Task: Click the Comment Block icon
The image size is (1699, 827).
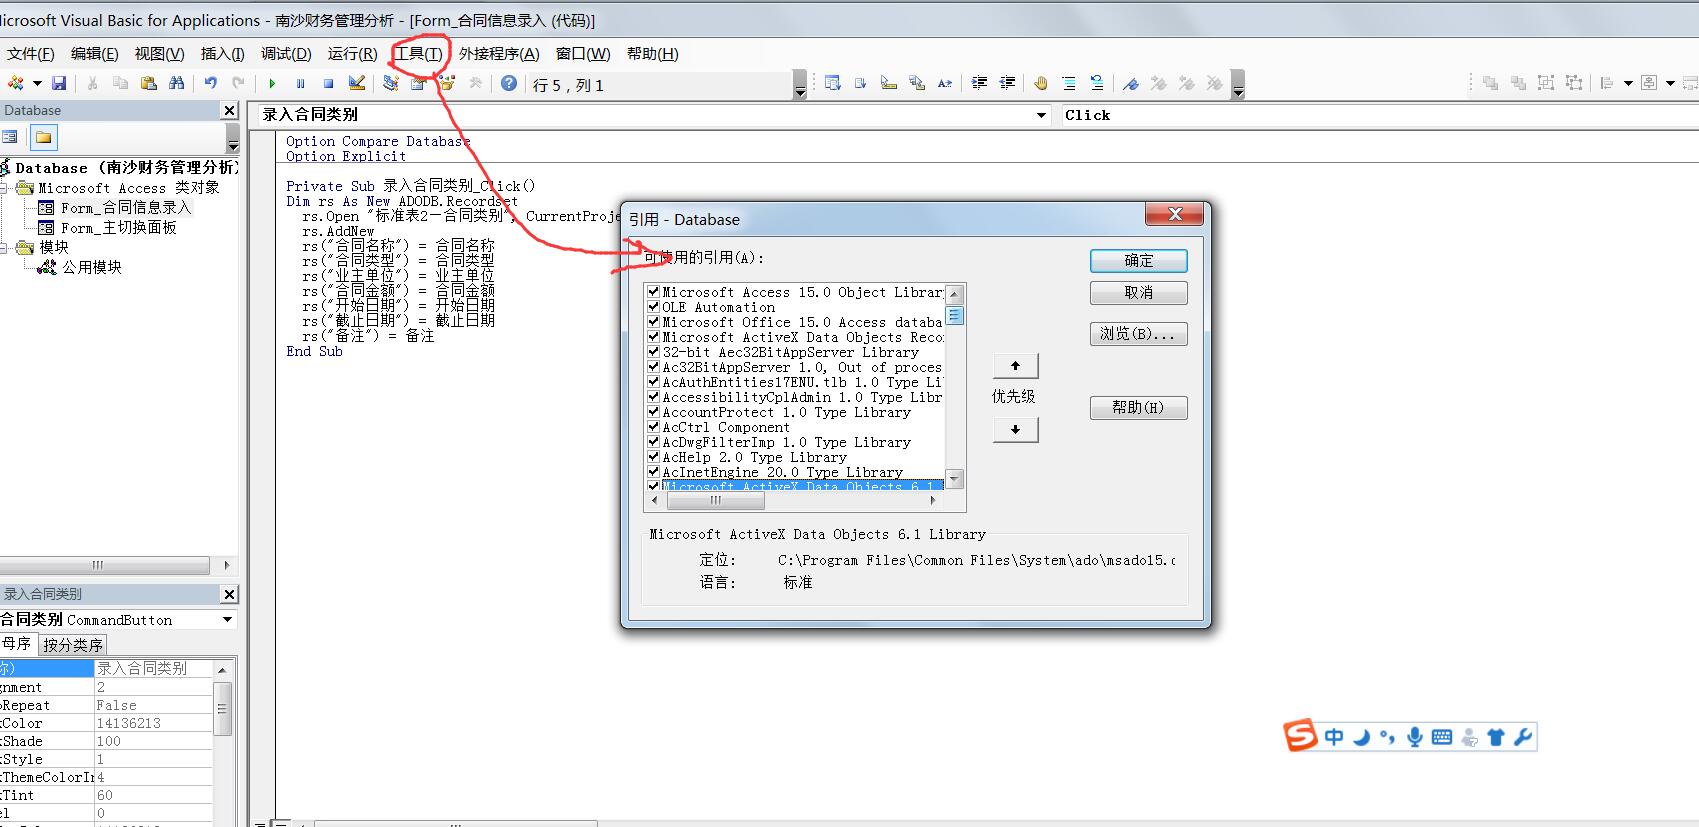Action: (x=1069, y=83)
